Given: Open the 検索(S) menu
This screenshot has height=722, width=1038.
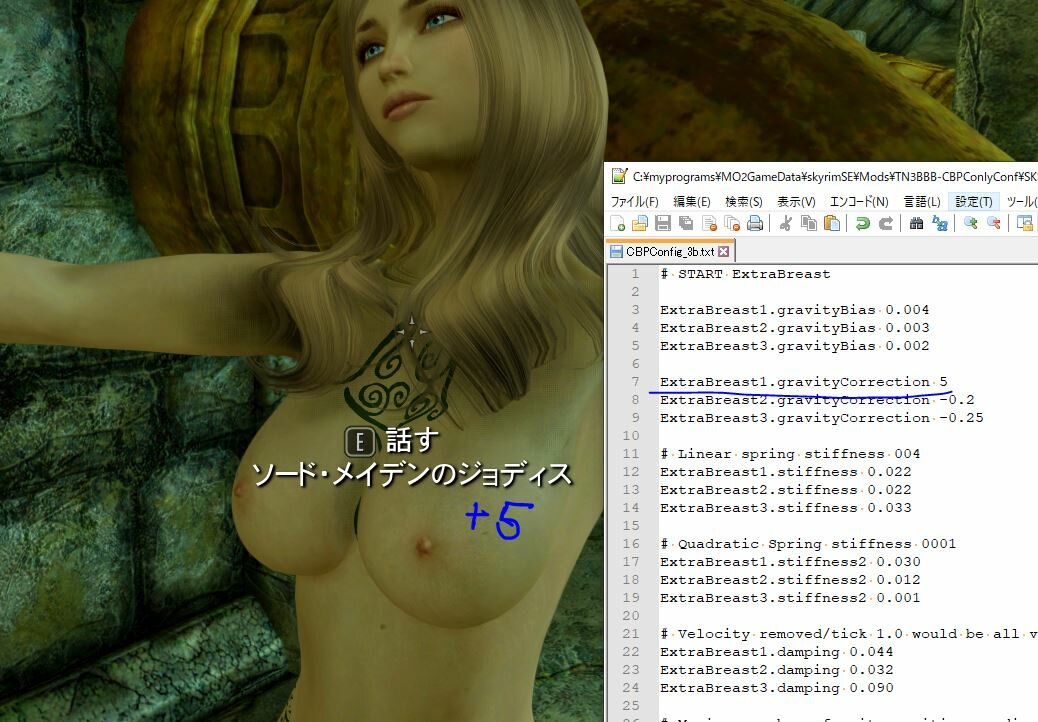Looking at the screenshot, I should pyautogui.click(x=743, y=201).
